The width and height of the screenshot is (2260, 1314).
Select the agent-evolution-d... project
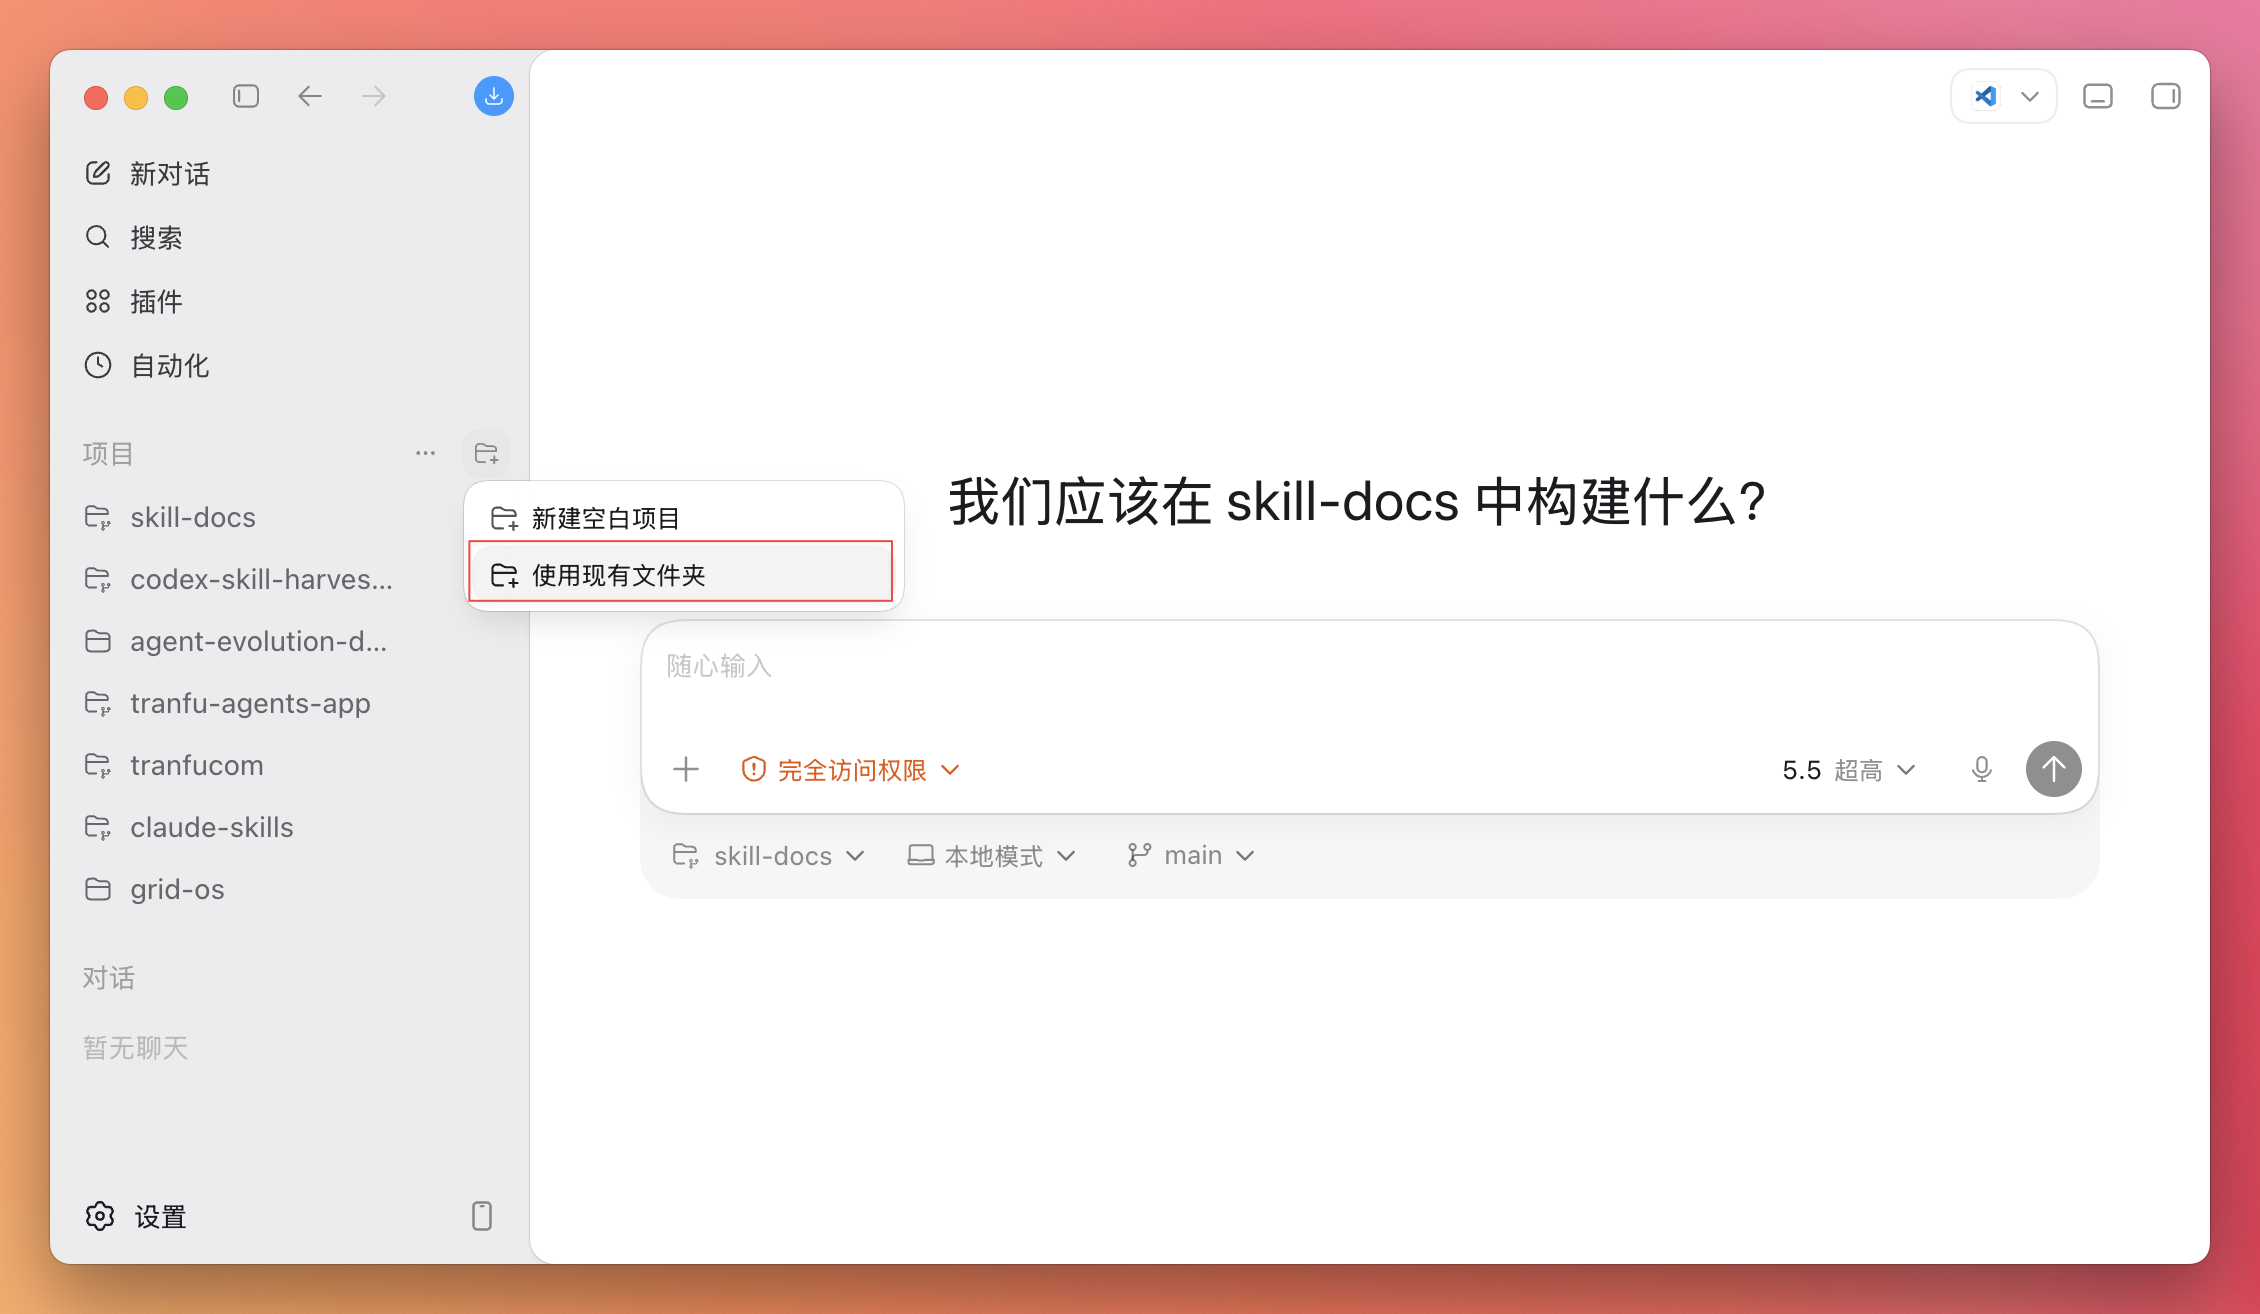(x=236, y=642)
